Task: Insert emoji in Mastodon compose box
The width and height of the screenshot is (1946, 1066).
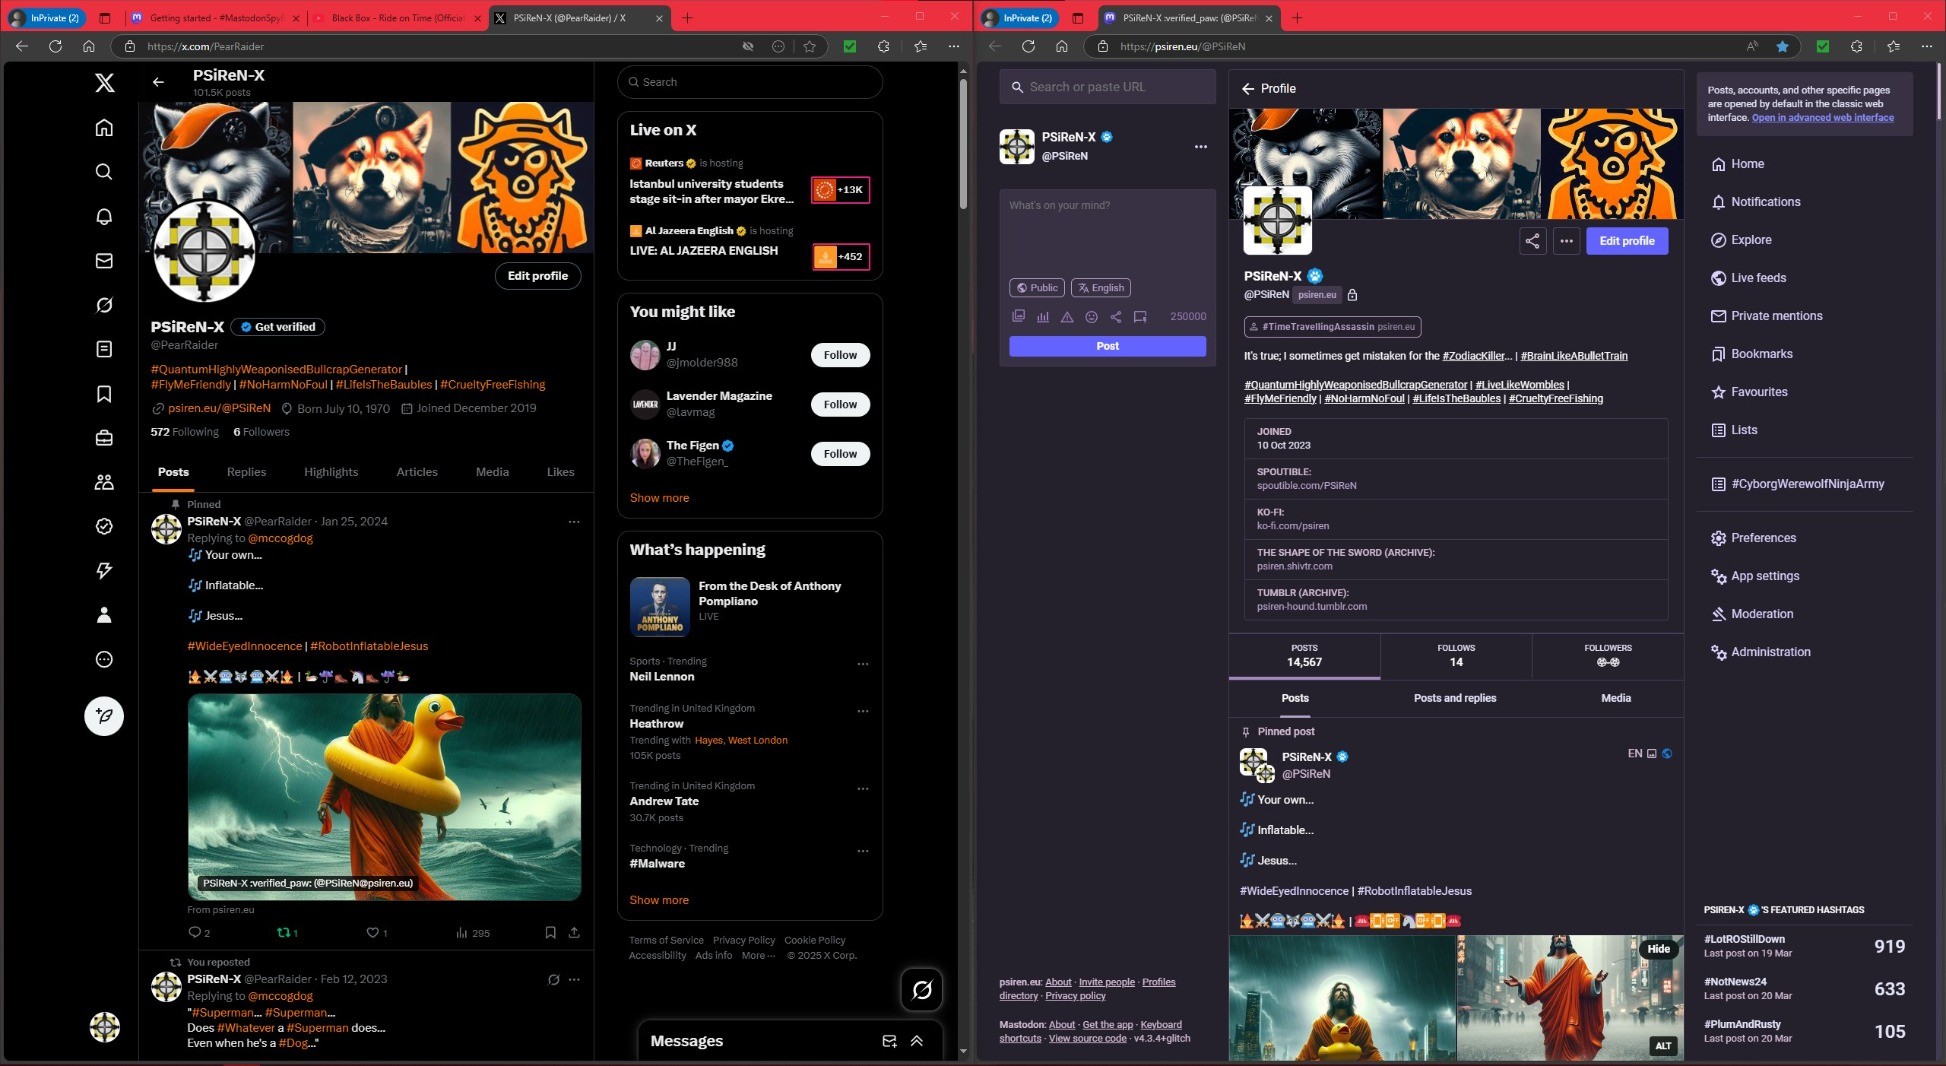Action: click(1091, 317)
